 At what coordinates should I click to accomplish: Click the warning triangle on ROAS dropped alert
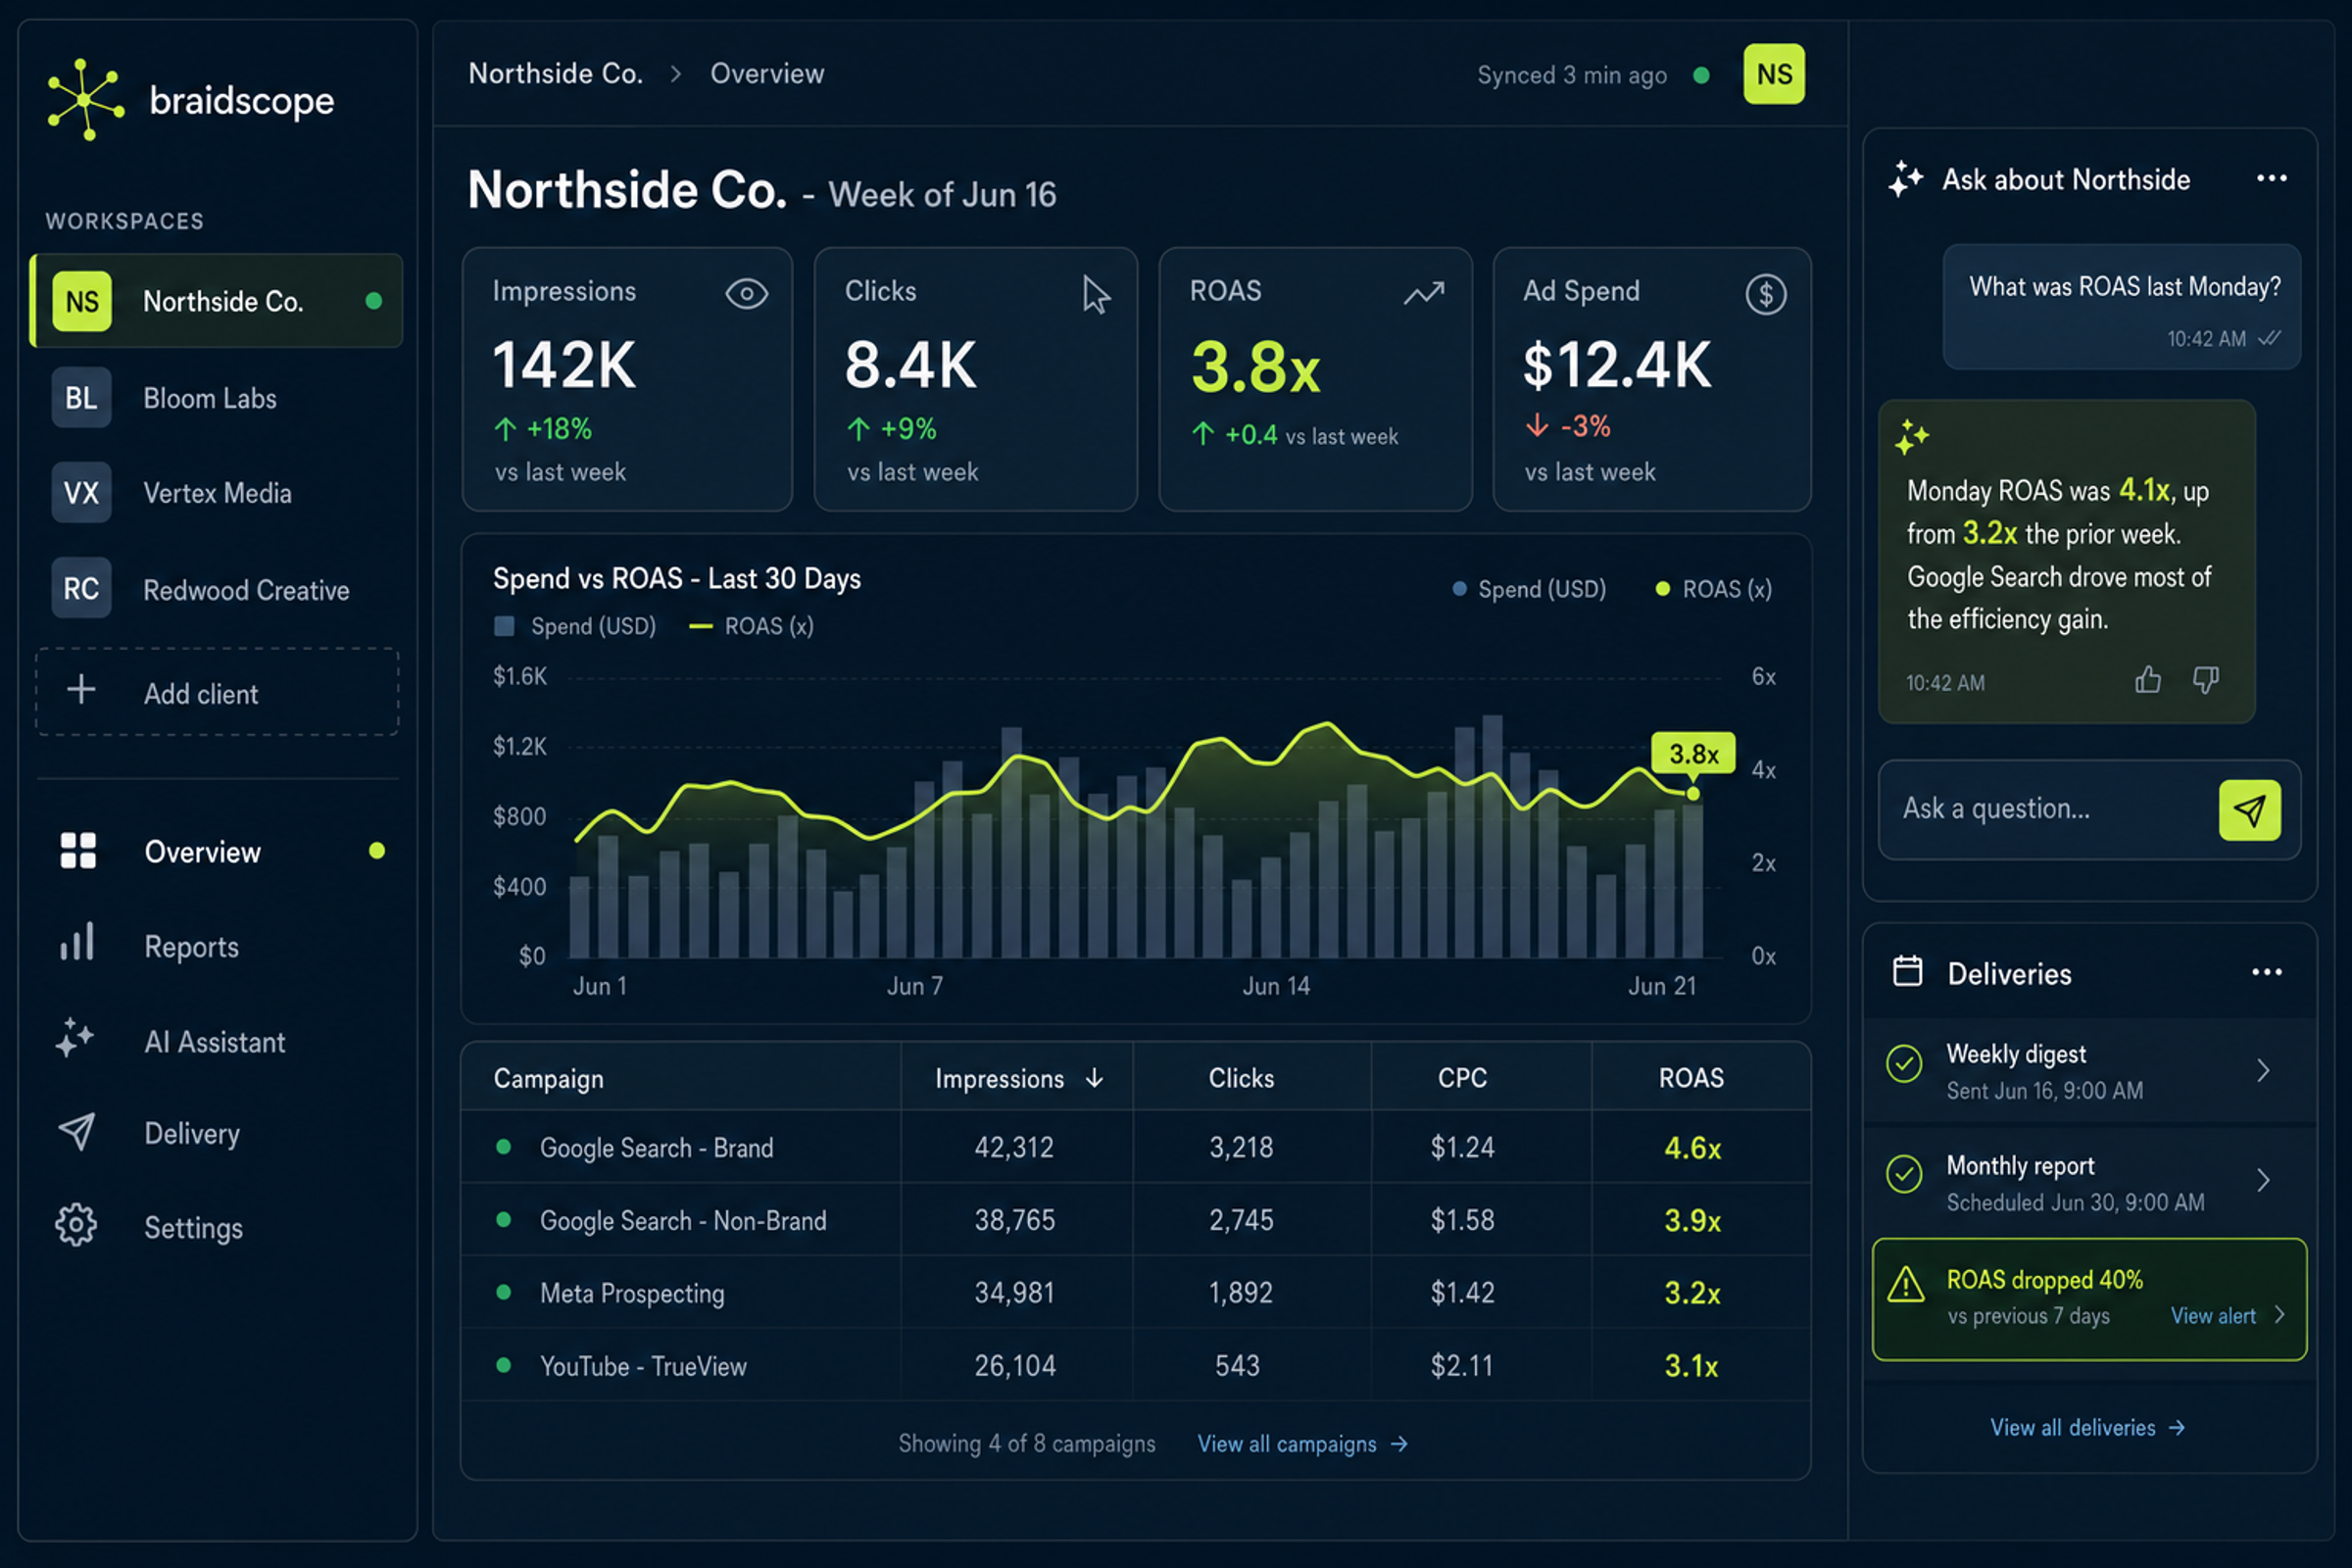1906,1284
